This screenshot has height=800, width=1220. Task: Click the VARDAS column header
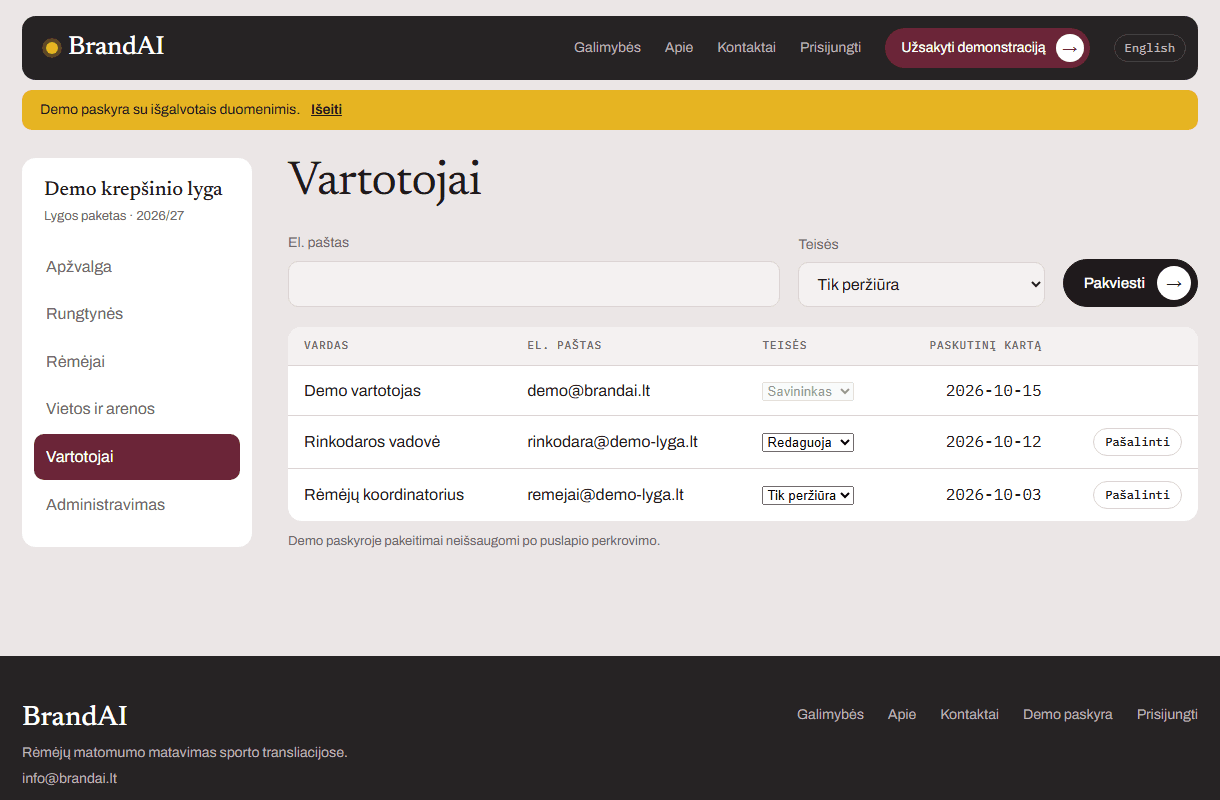click(326, 345)
